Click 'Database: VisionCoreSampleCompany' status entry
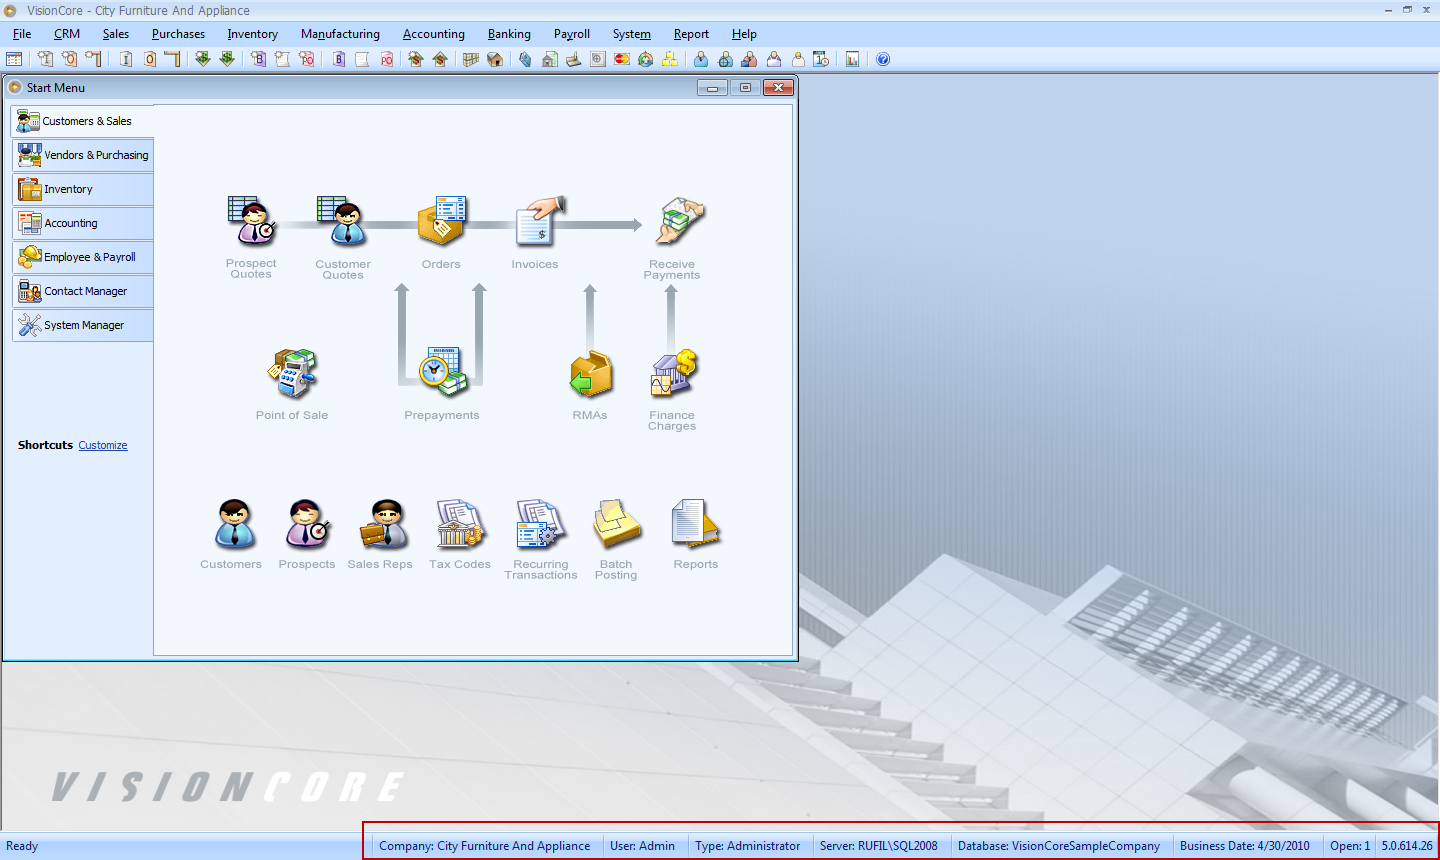Image resolution: width=1440 pixels, height=860 pixels. coord(1059,846)
